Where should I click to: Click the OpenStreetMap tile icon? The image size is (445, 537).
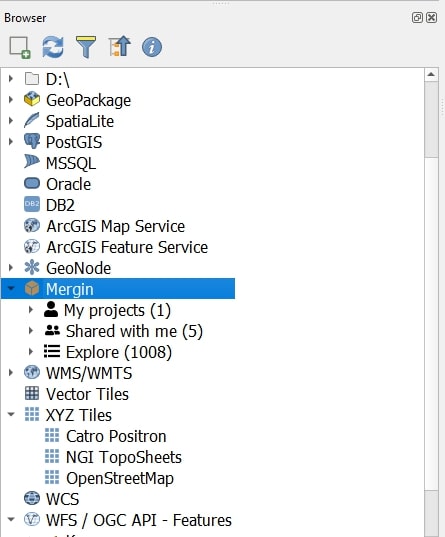(52, 477)
